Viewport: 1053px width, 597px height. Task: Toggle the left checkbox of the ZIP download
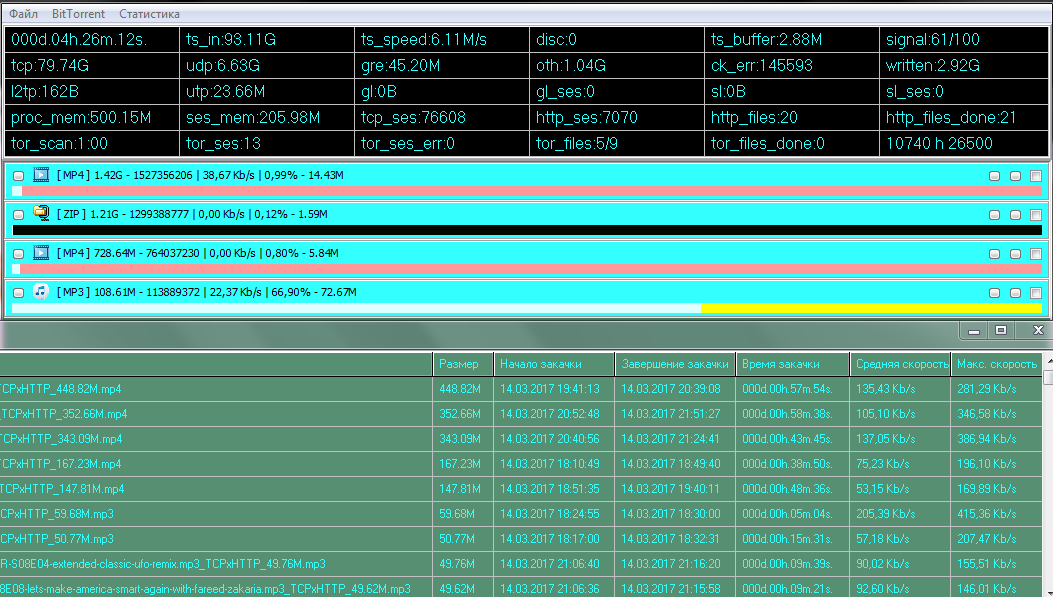click(18, 214)
